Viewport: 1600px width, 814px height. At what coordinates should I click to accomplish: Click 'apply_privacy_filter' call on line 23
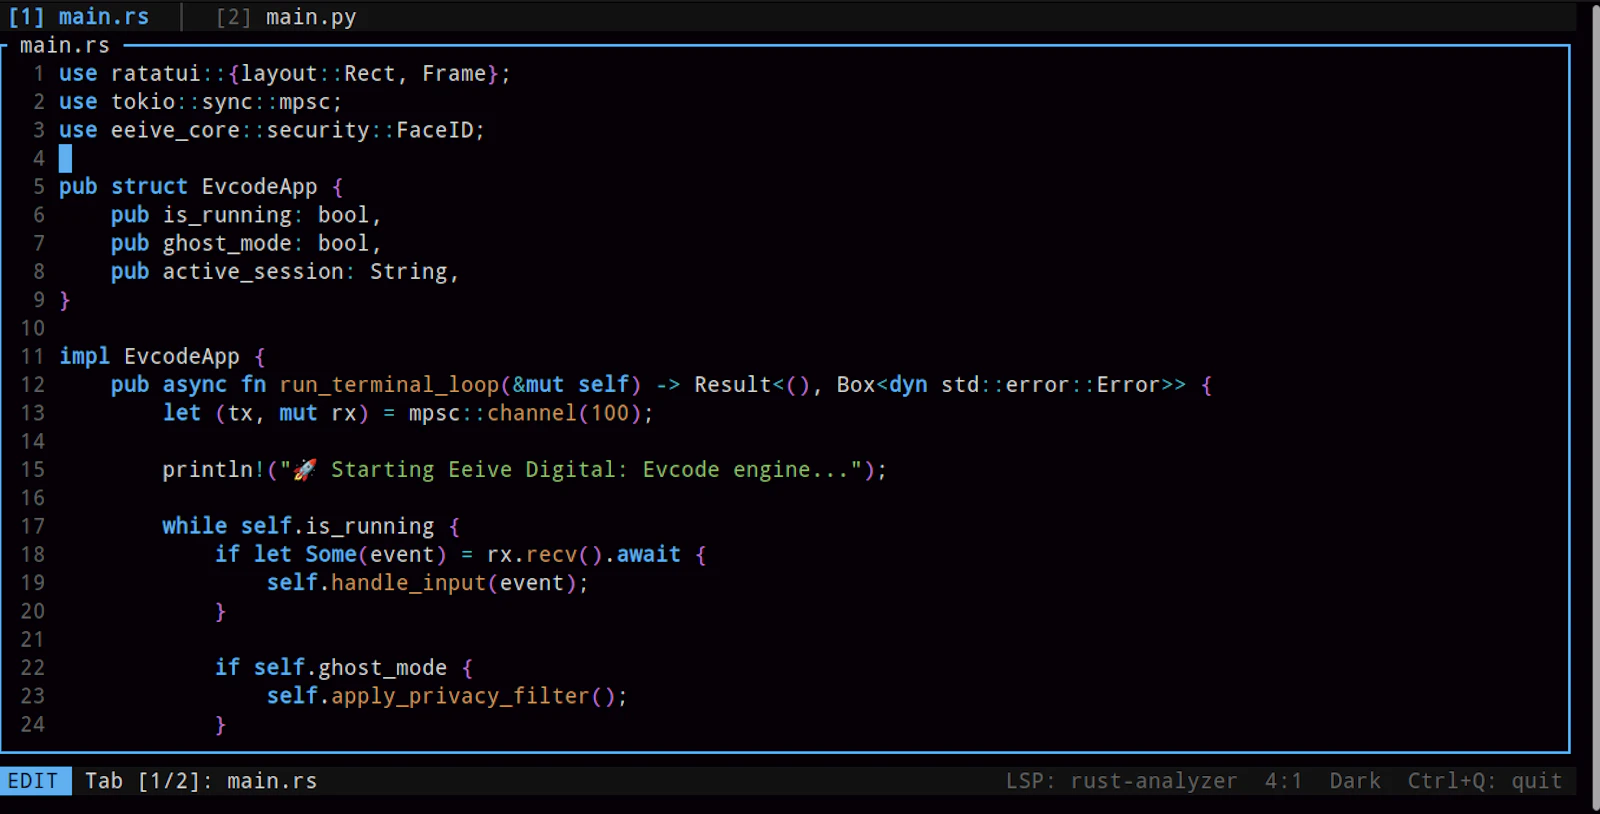461,696
